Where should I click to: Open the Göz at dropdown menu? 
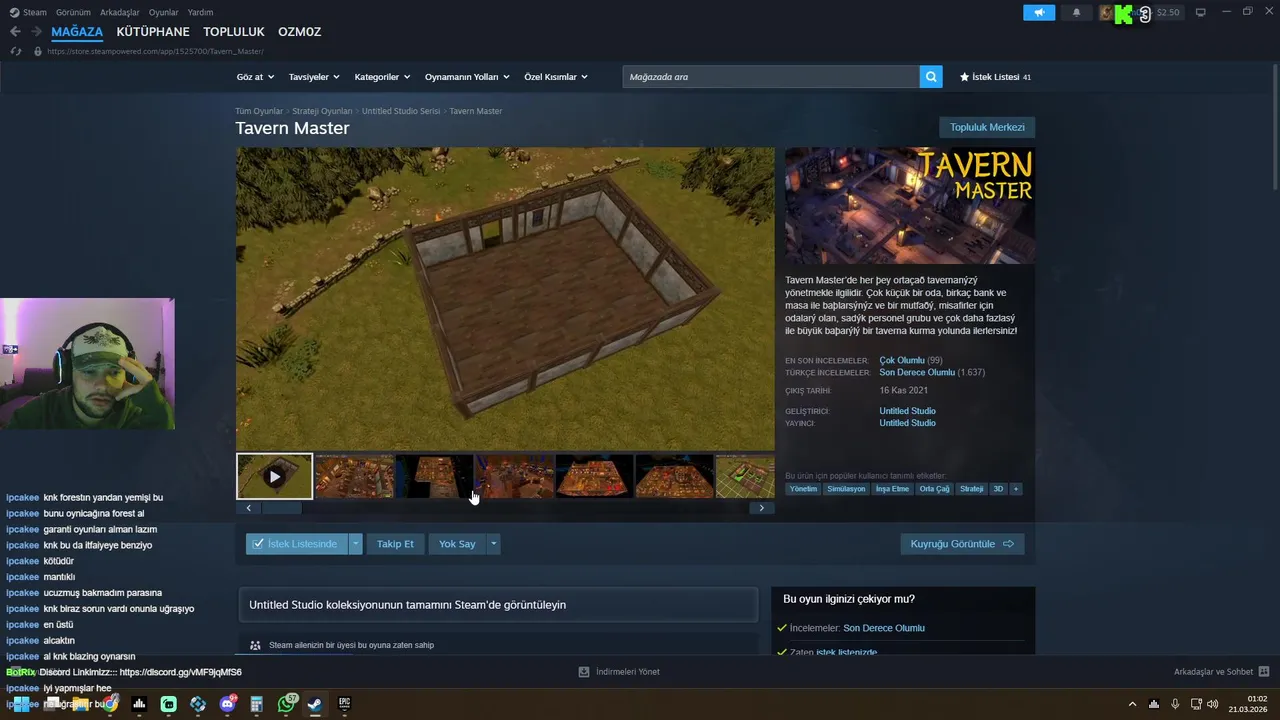(x=255, y=77)
